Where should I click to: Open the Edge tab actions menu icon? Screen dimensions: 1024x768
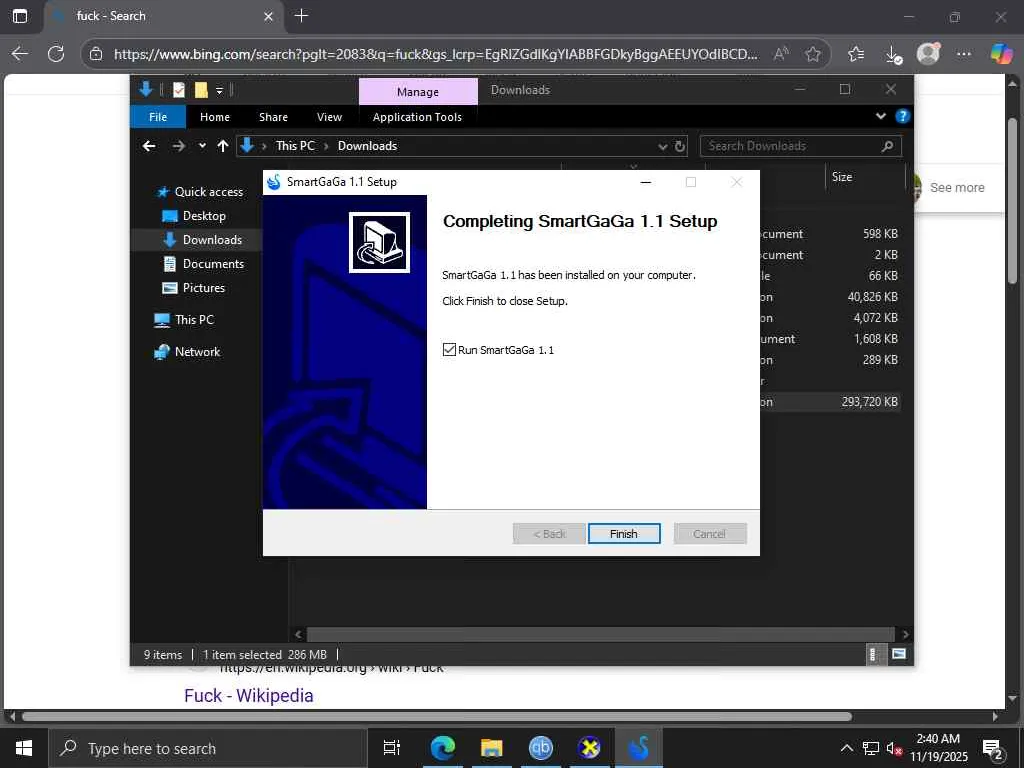tap(20, 16)
